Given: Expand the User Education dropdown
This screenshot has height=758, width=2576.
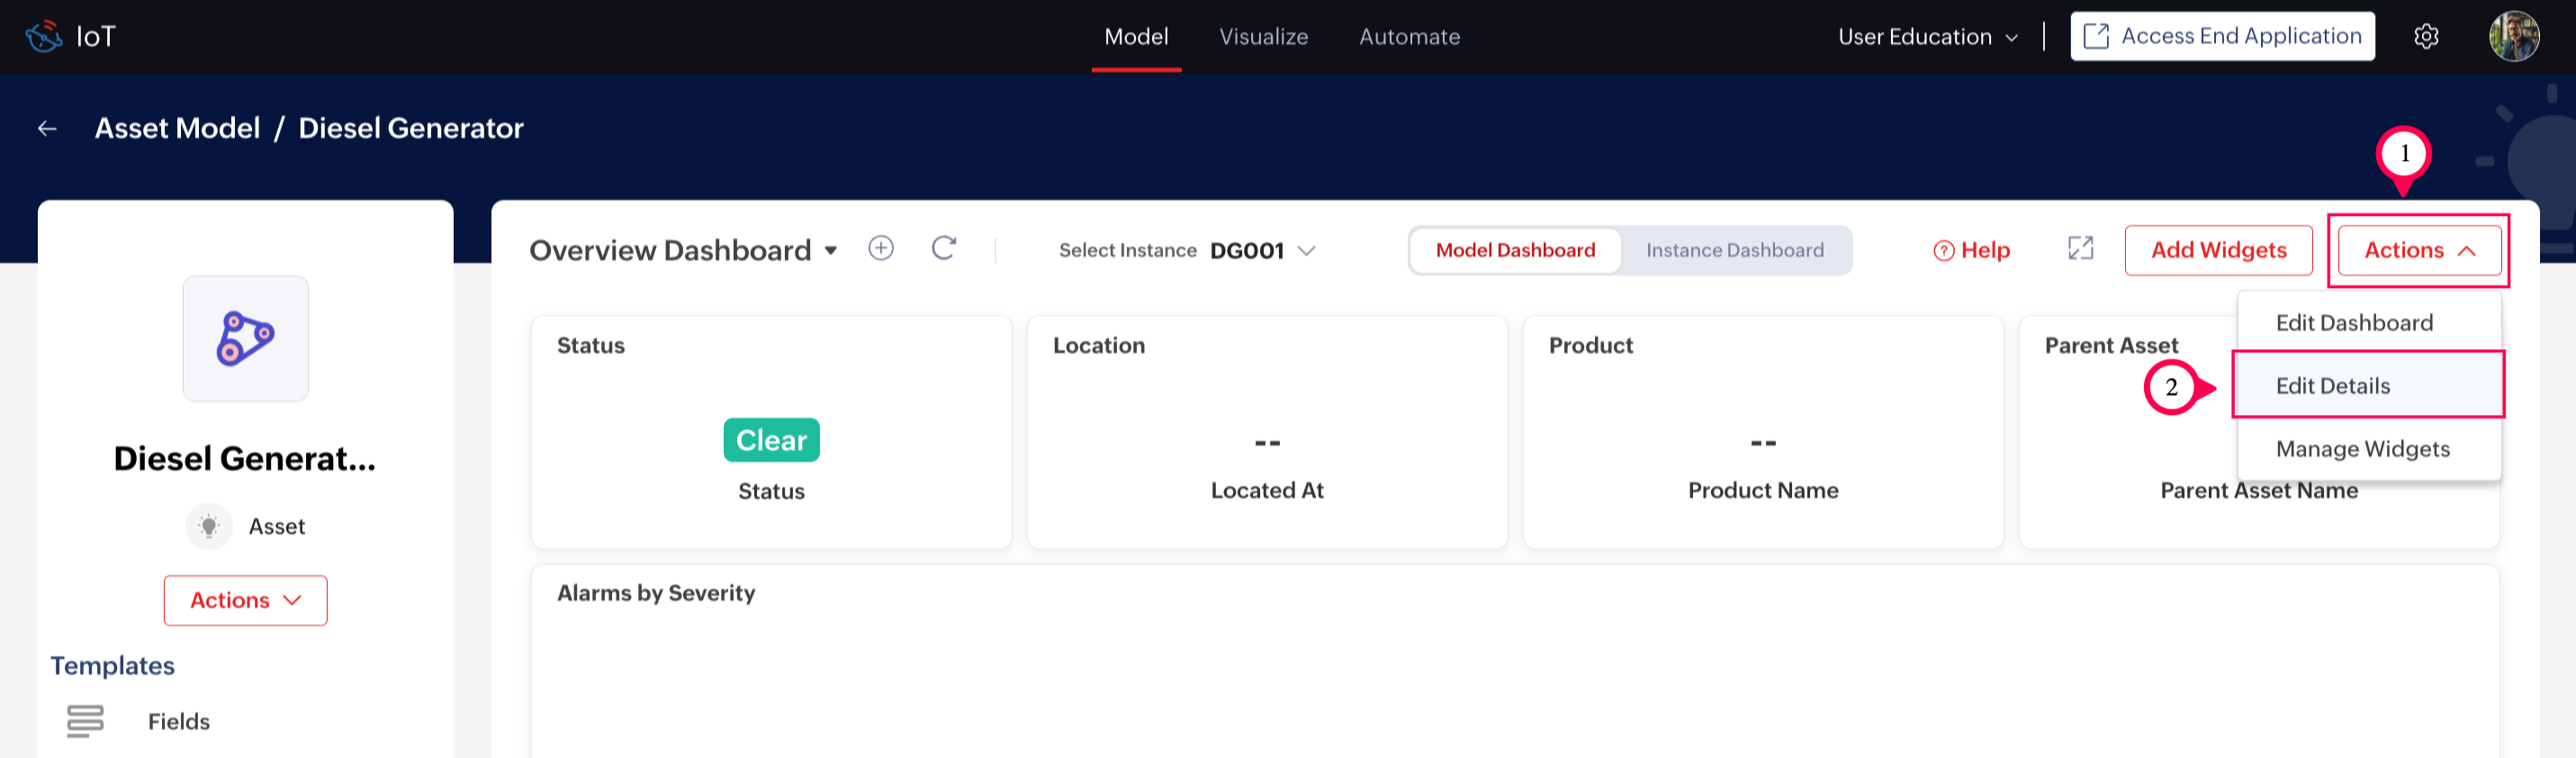Looking at the screenshot, I should 1927,37.
